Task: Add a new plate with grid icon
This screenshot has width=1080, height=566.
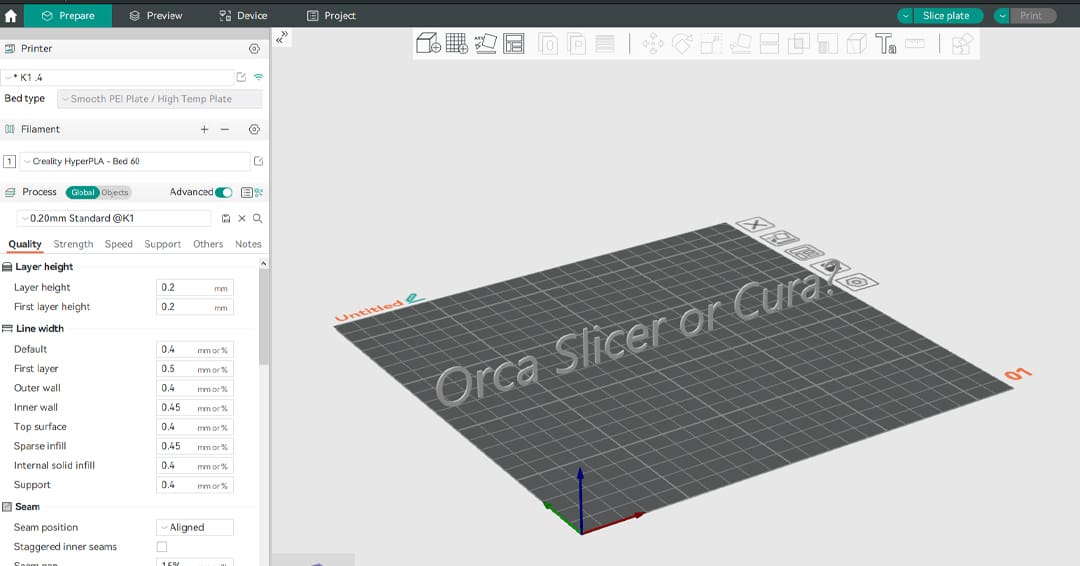Action: click(x=457, y=43)
